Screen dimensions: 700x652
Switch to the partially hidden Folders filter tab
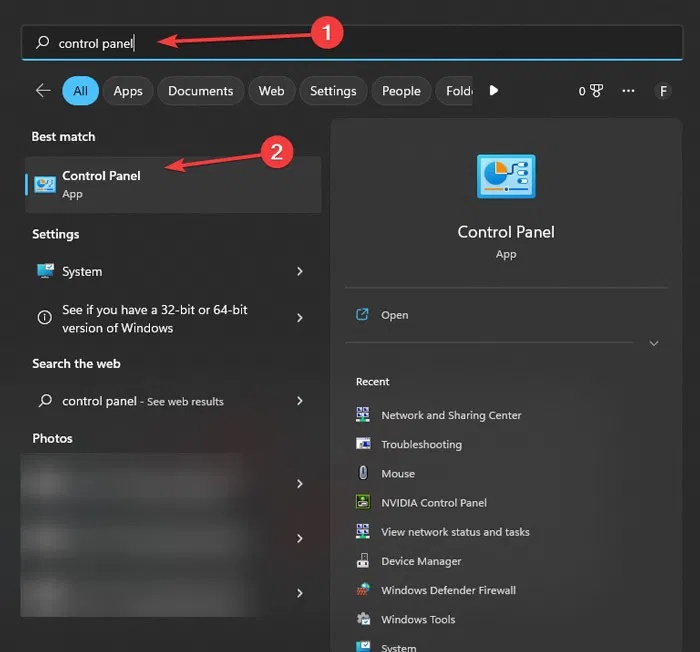point(454,91)
